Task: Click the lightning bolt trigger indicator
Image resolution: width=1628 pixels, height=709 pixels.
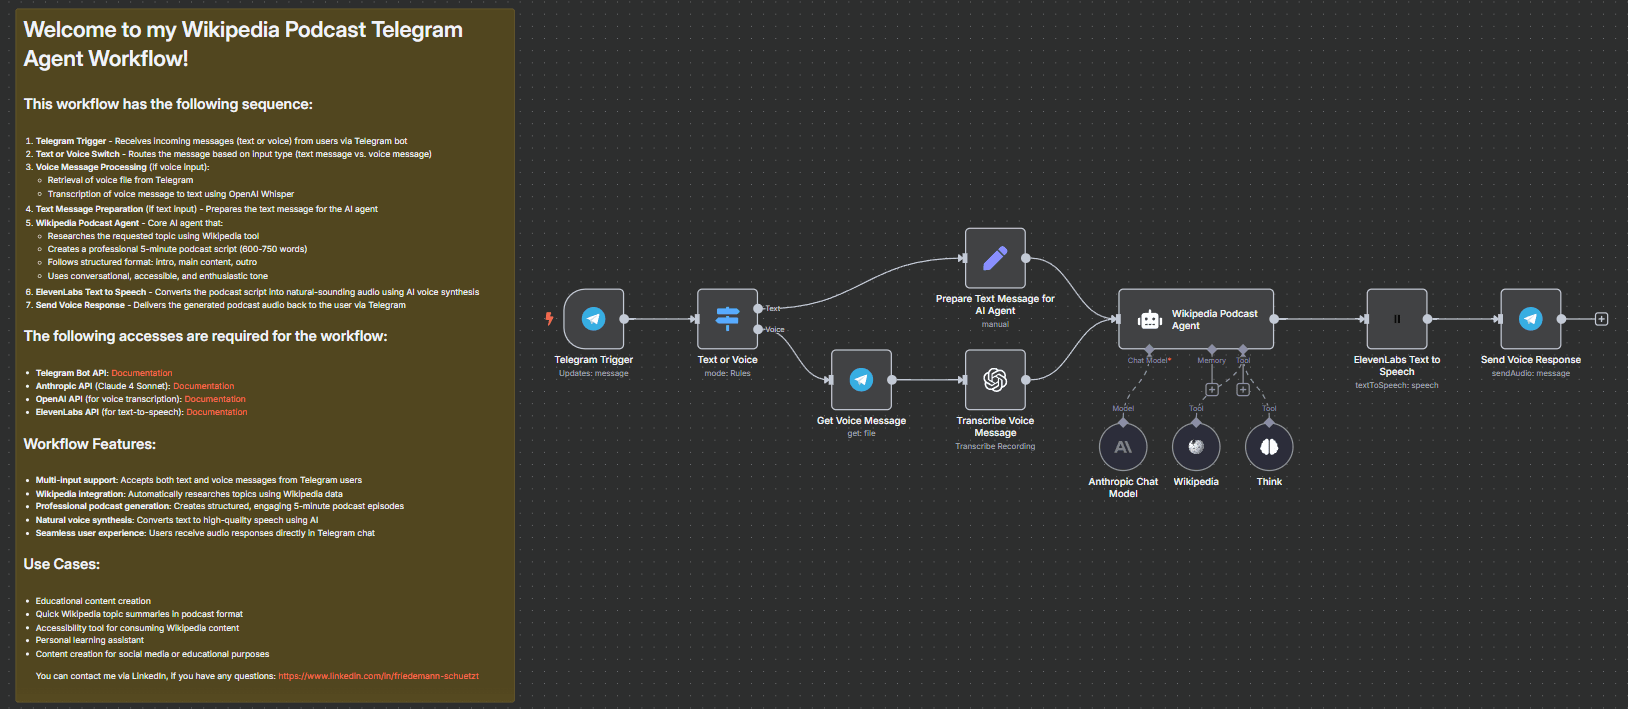Action: (x=549, y=319)
